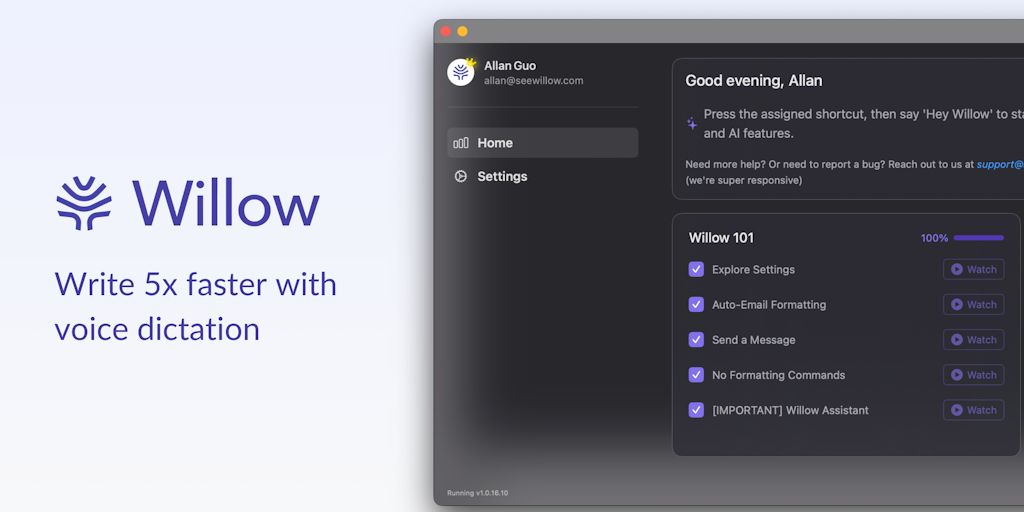Watch the No Formatting Commands tutorial
Viewport: 1024px width, 512px height.
pos(973,375)
